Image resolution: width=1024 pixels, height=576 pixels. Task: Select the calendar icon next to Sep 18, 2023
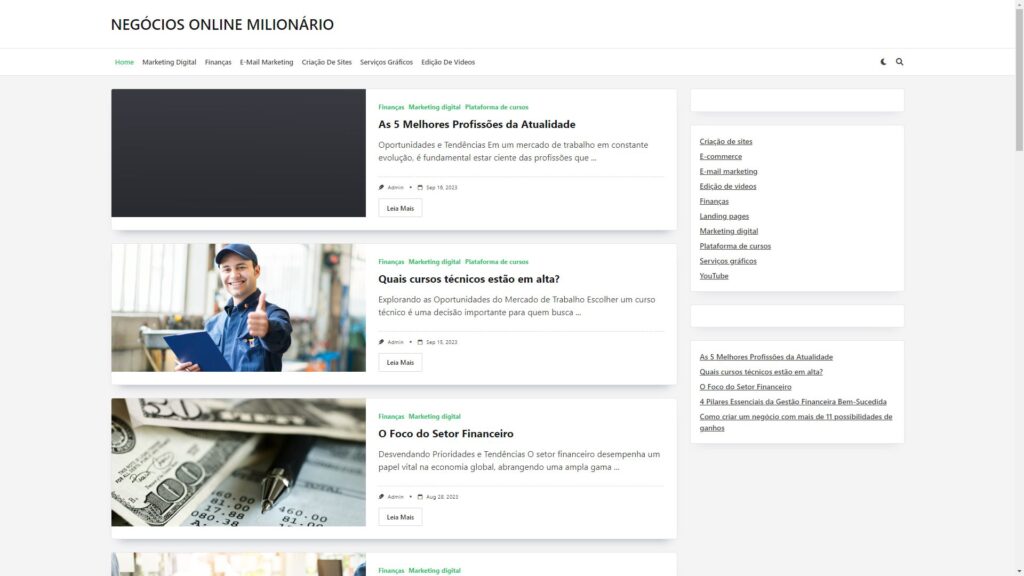(418, 186)
